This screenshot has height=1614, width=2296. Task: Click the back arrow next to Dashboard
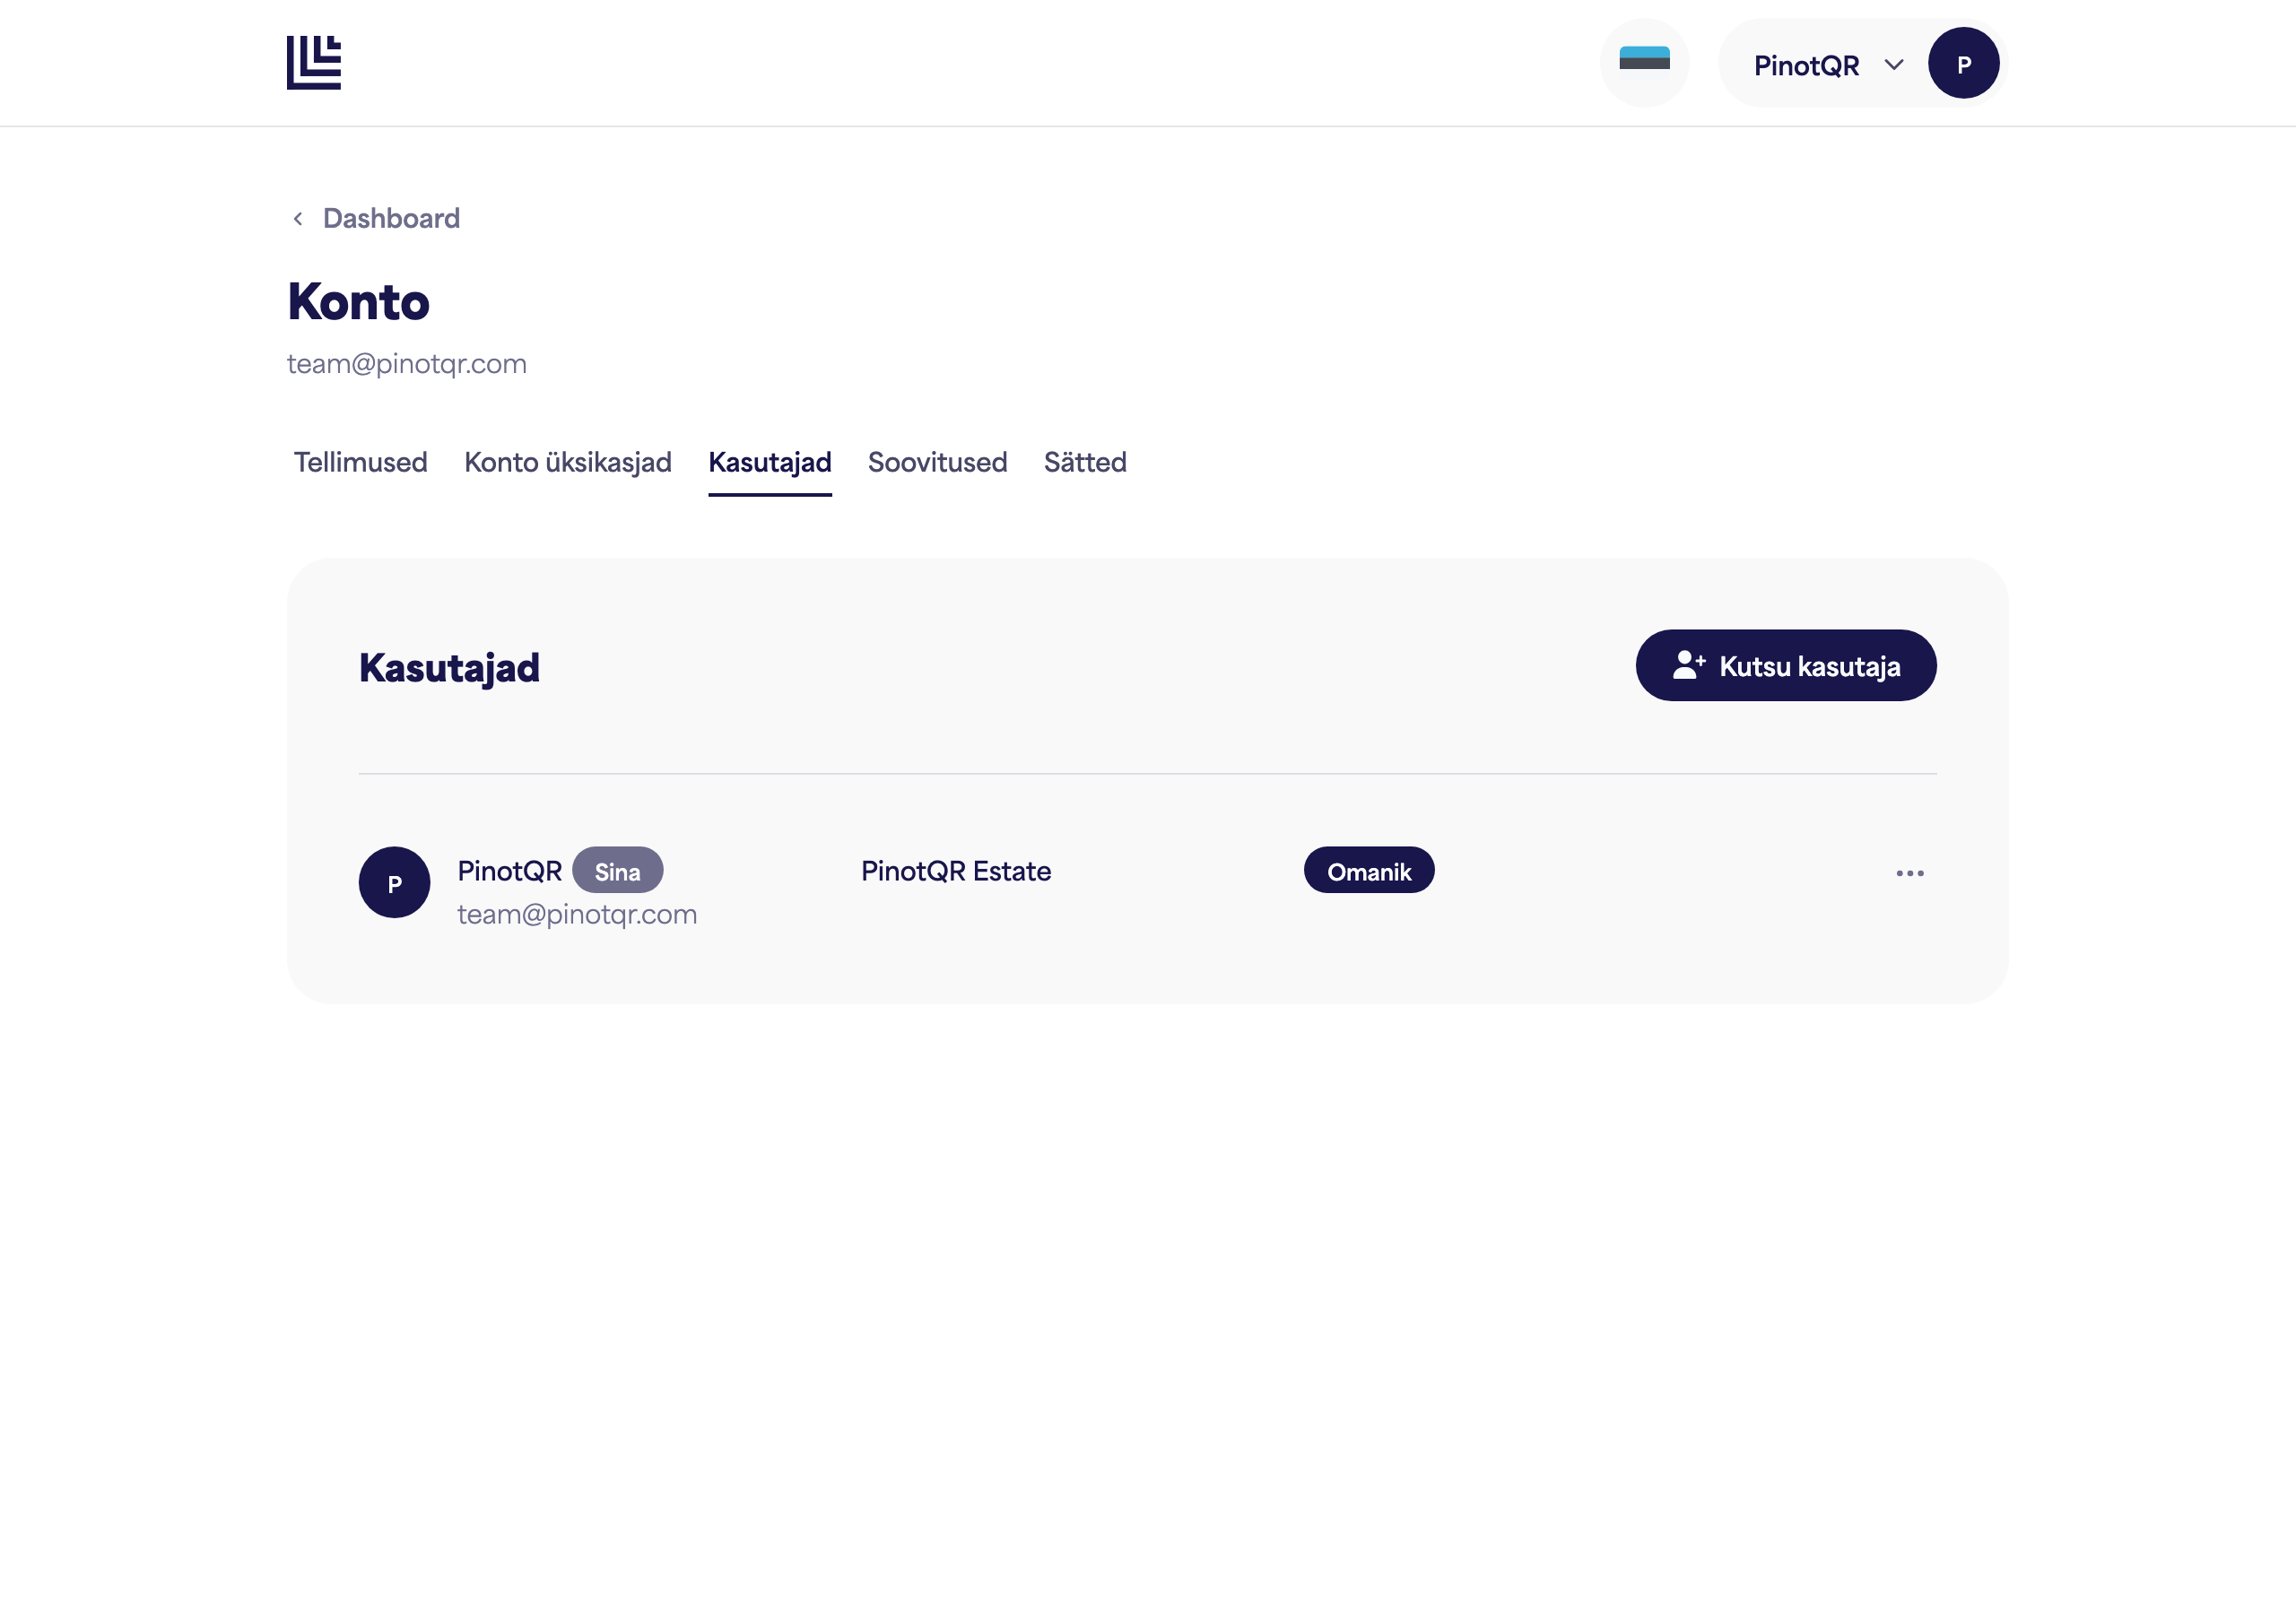click(298, 219)
